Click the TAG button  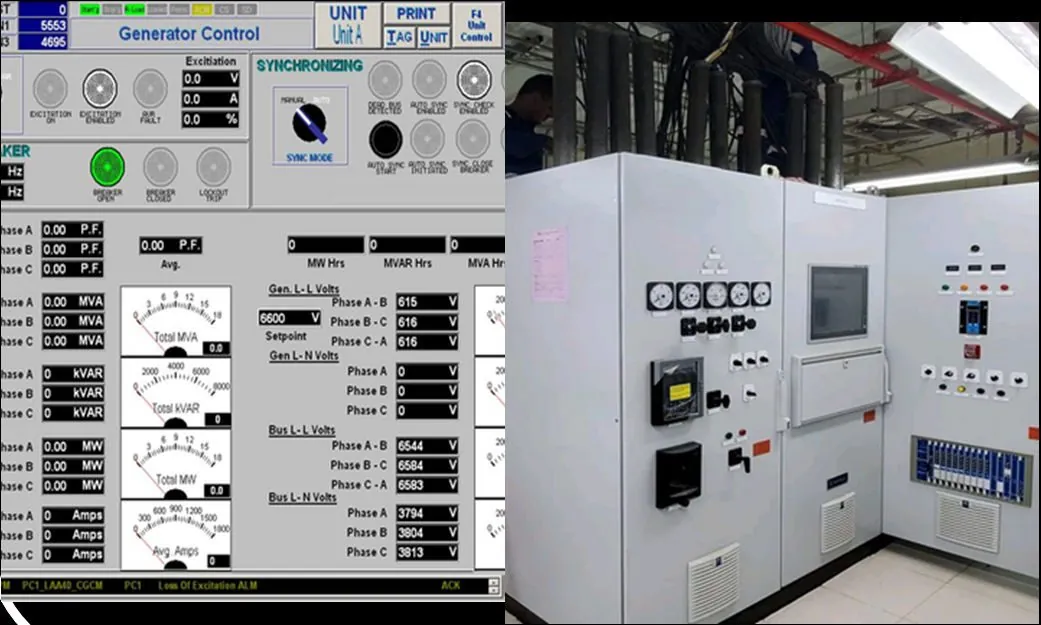point(400,37)
